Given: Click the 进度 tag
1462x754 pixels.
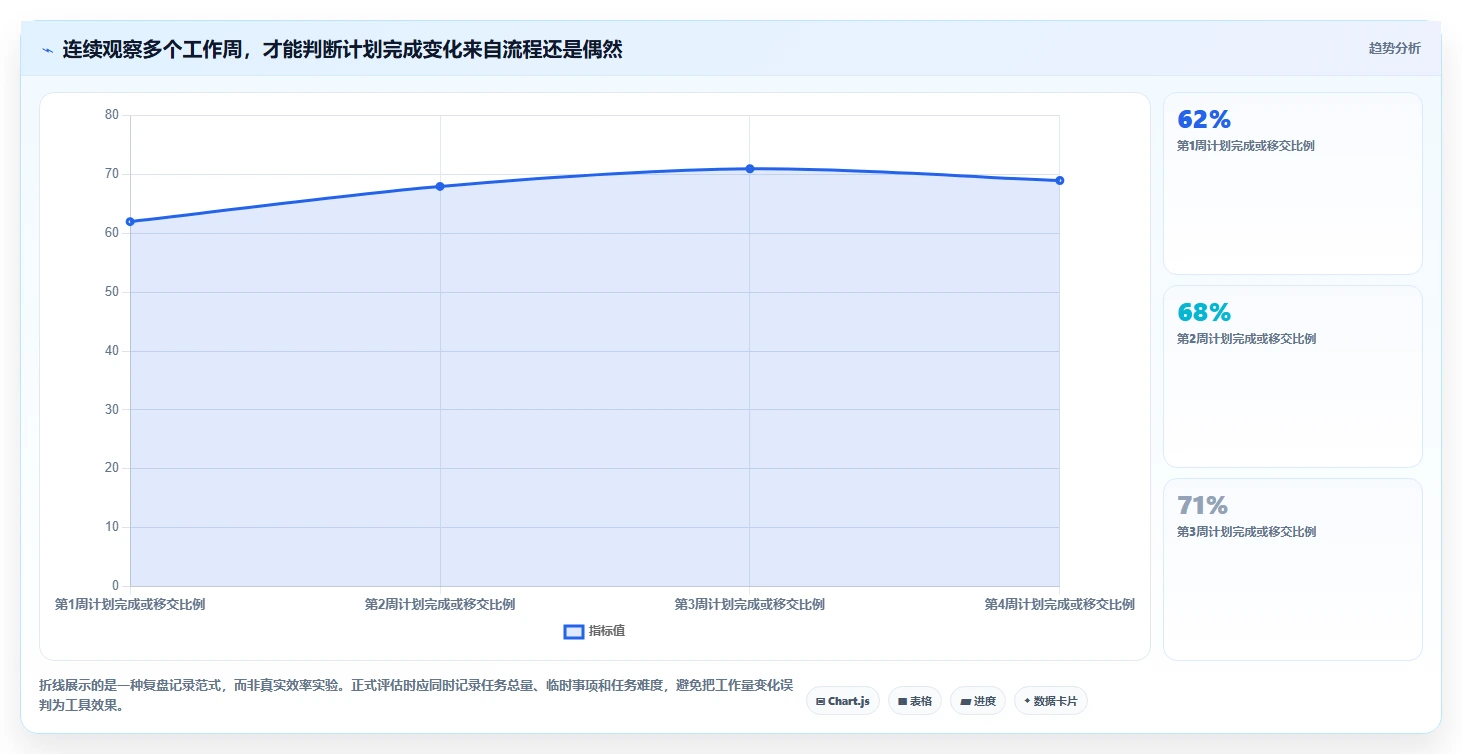Looking at the screenshot, I should (x=978, y=701).
